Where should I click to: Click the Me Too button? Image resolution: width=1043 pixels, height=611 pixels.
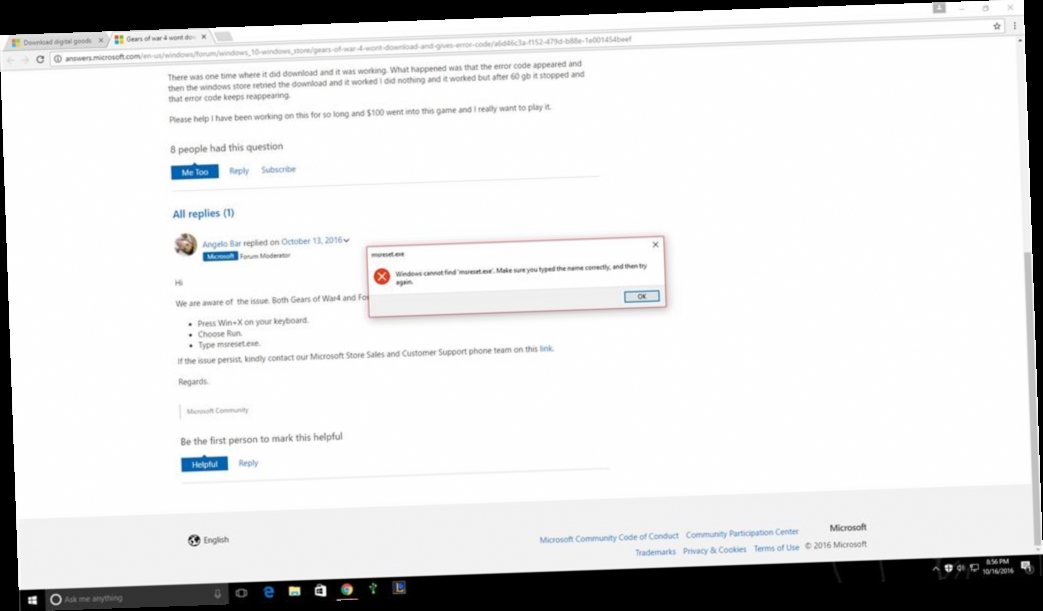coord(193,171)
